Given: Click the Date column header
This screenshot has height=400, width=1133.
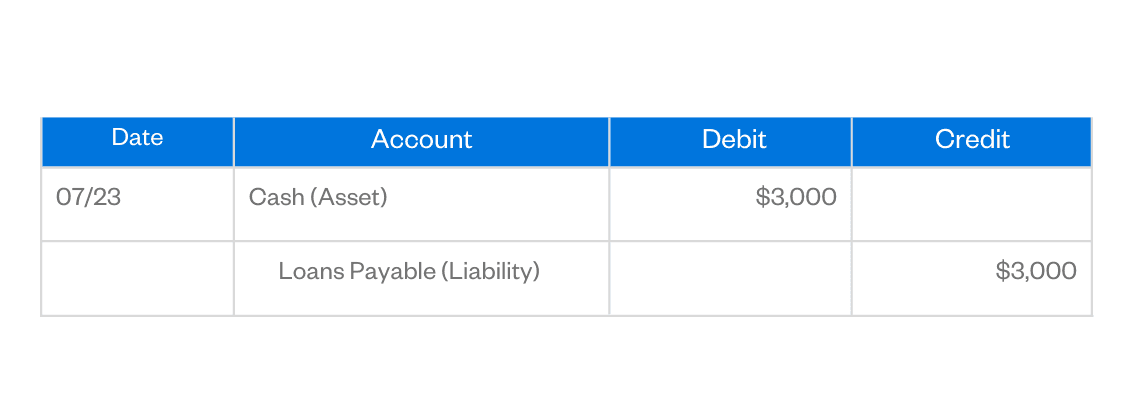Looking at the screenshot, I should click(x=137, y=138).
